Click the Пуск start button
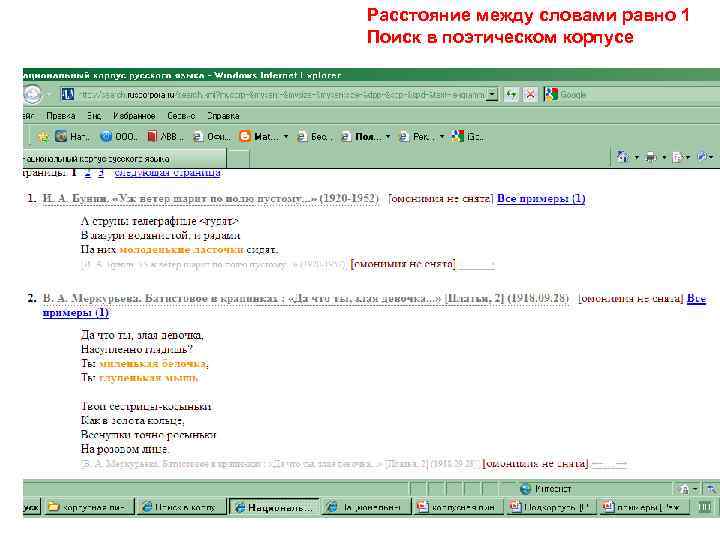Viewport: 720px width, 540px height. click(32, 507)
